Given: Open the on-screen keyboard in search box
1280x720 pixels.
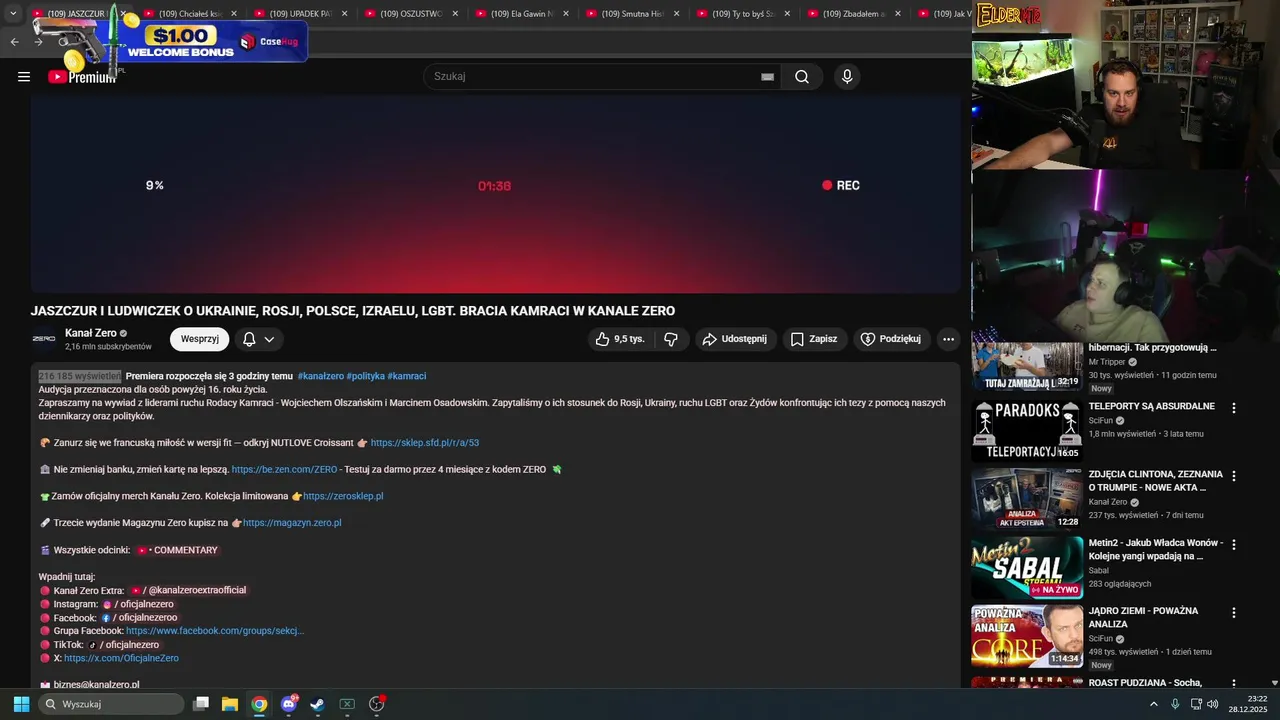Looking at the screenshot, I should (767, 77).
